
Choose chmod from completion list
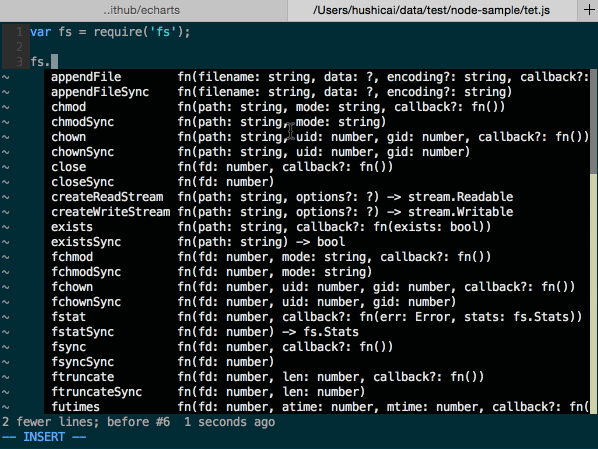point(317,107)
